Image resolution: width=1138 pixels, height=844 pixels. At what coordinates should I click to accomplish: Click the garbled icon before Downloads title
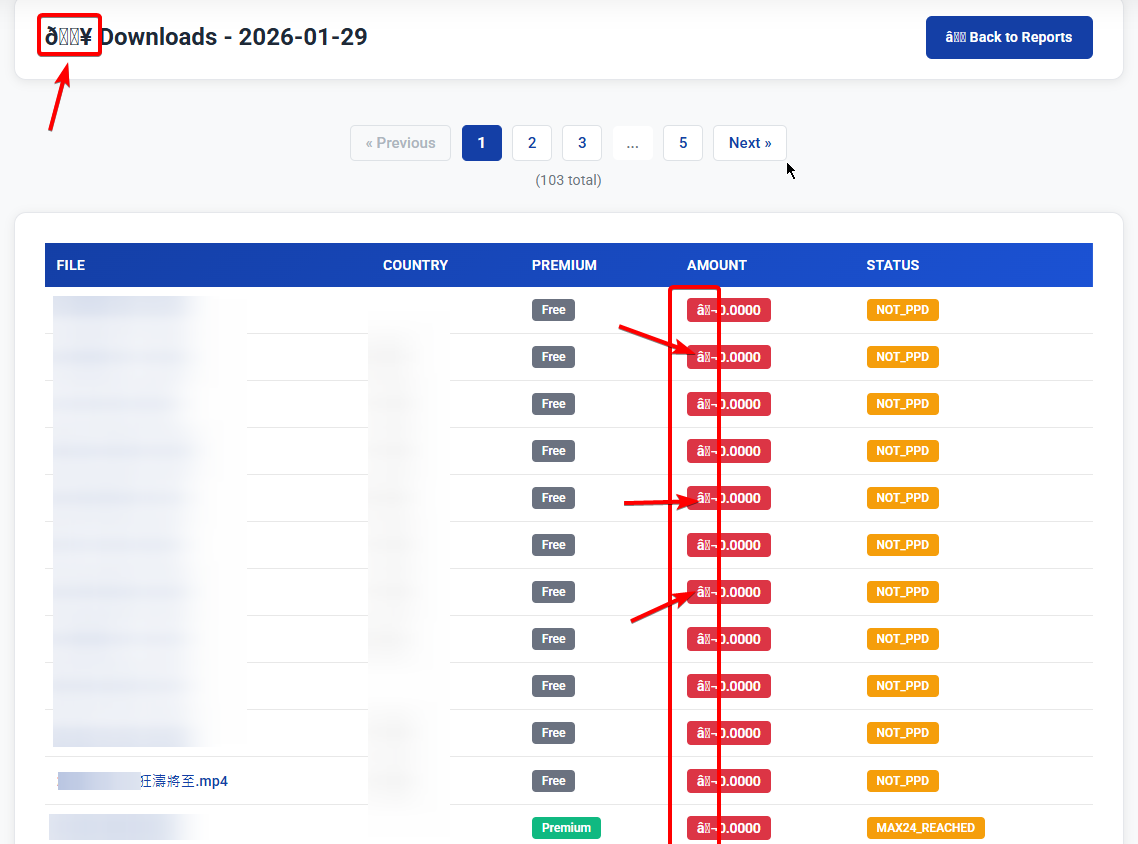(x=69, y=37)
